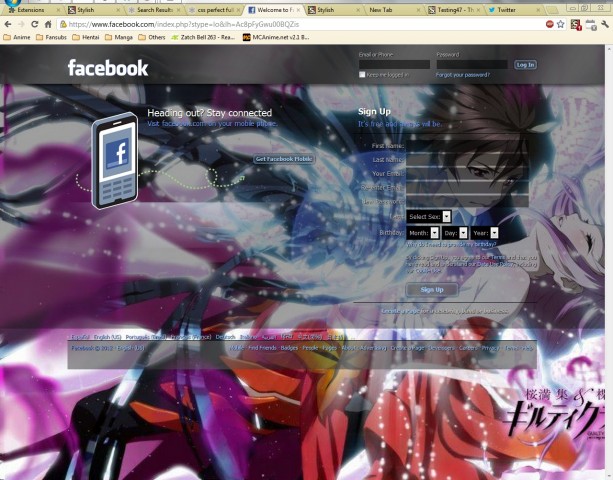The height and width of the screenshot is (480, 613).
Task: Open the Select Sex dropdown
Action: click(x=429, y=217)
